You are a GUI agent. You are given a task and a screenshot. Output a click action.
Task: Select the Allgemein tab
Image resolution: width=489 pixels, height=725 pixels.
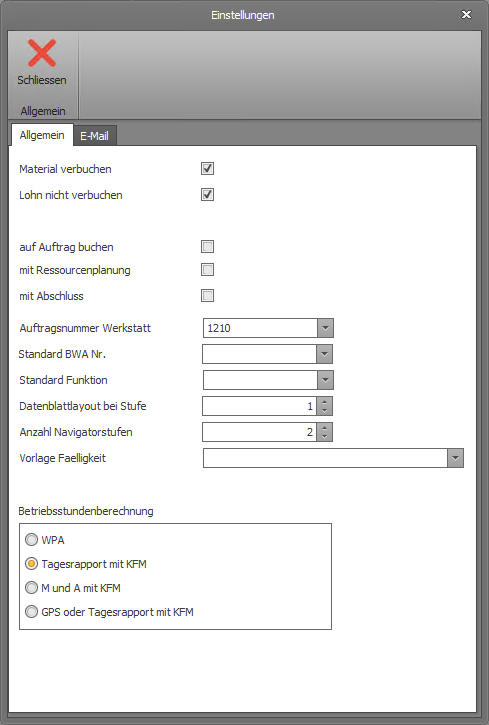[42, 135]
